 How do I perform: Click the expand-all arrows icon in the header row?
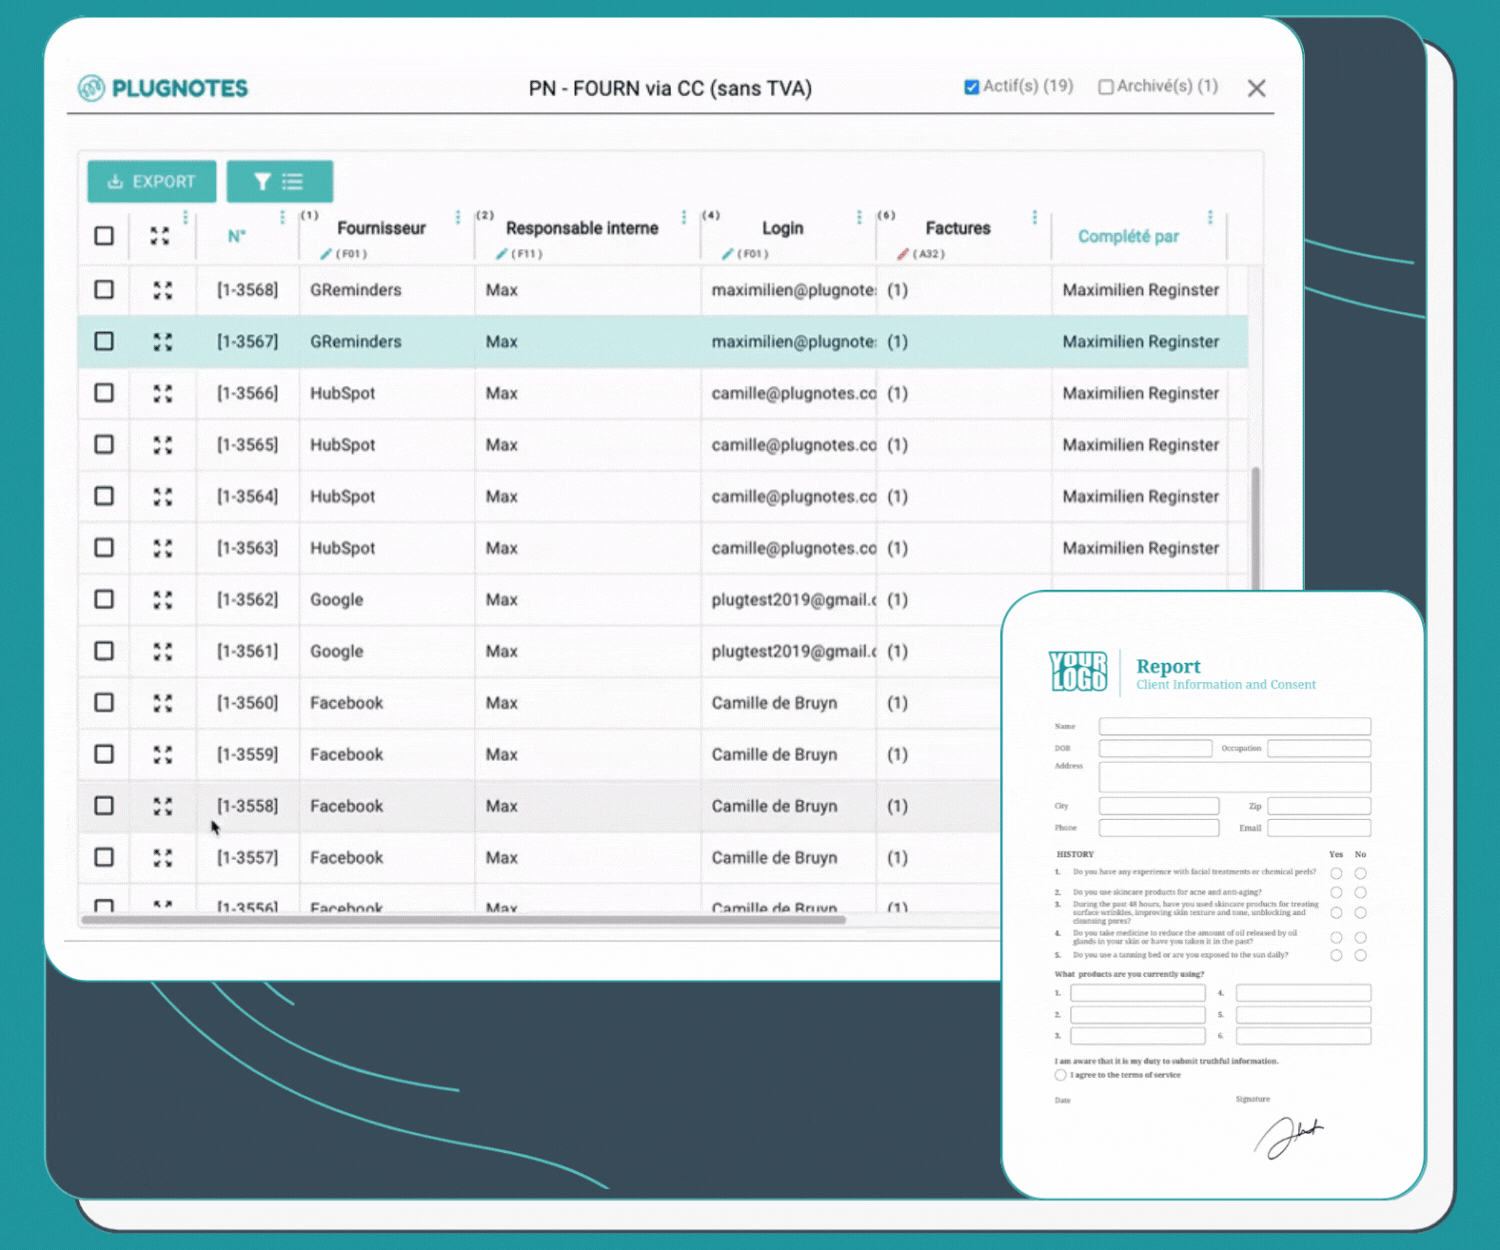[161, 236]
